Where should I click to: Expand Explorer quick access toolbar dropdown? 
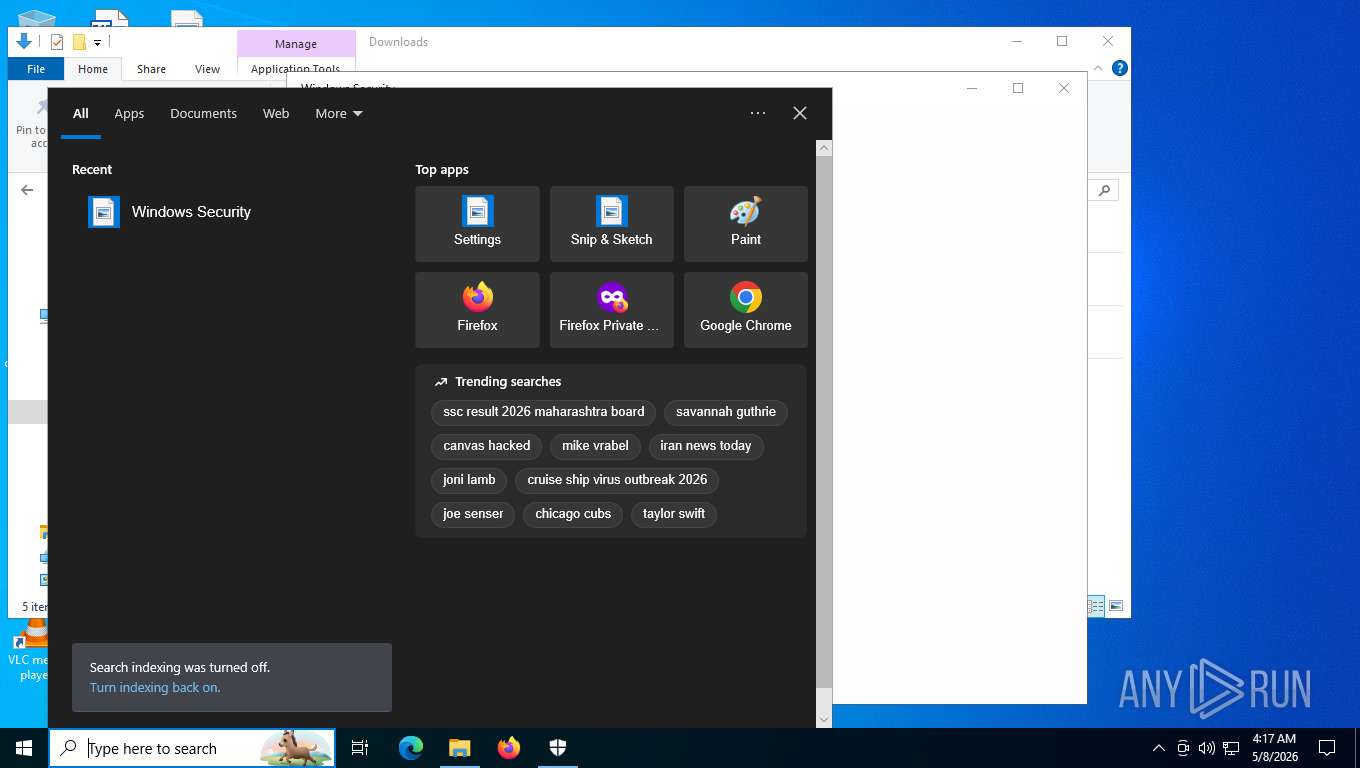click(x=97, y=43)
